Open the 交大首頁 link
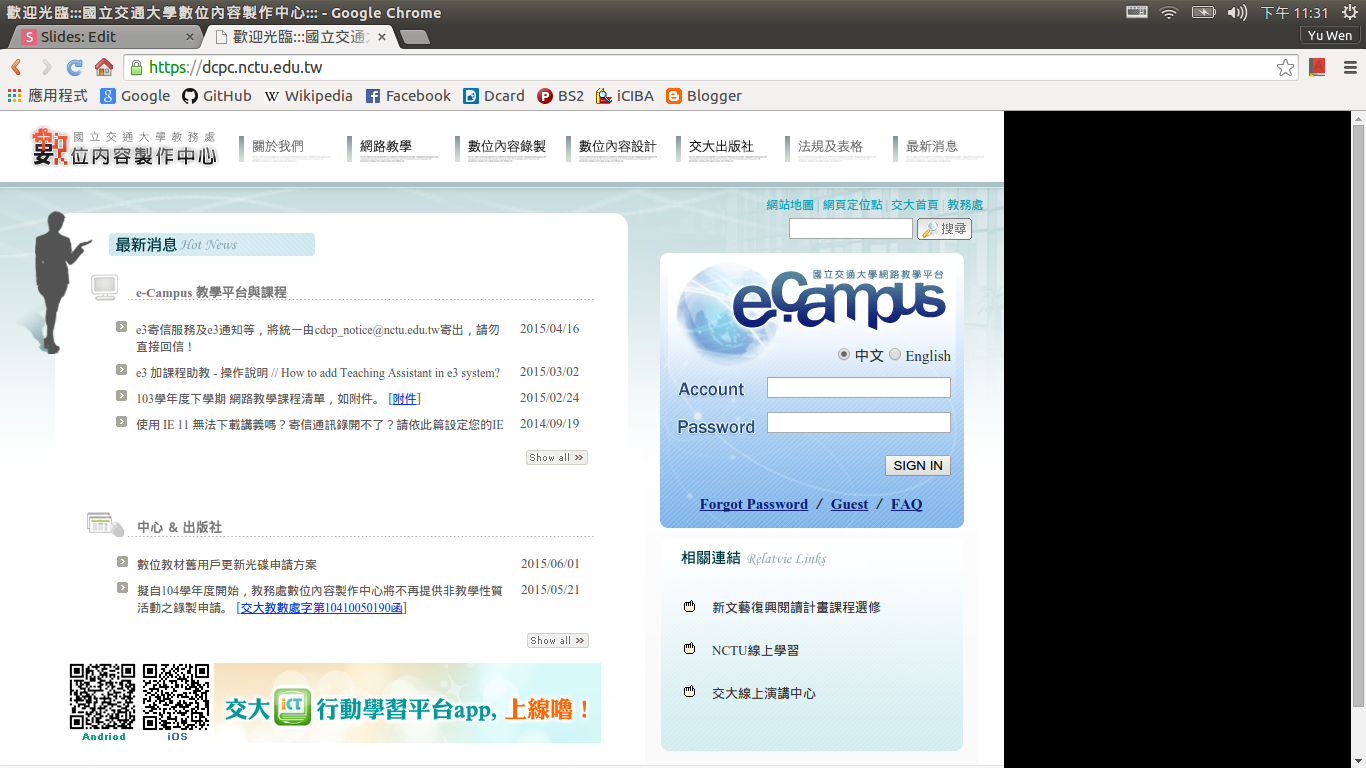This screenshot has width=1366, height=768. 914,205
